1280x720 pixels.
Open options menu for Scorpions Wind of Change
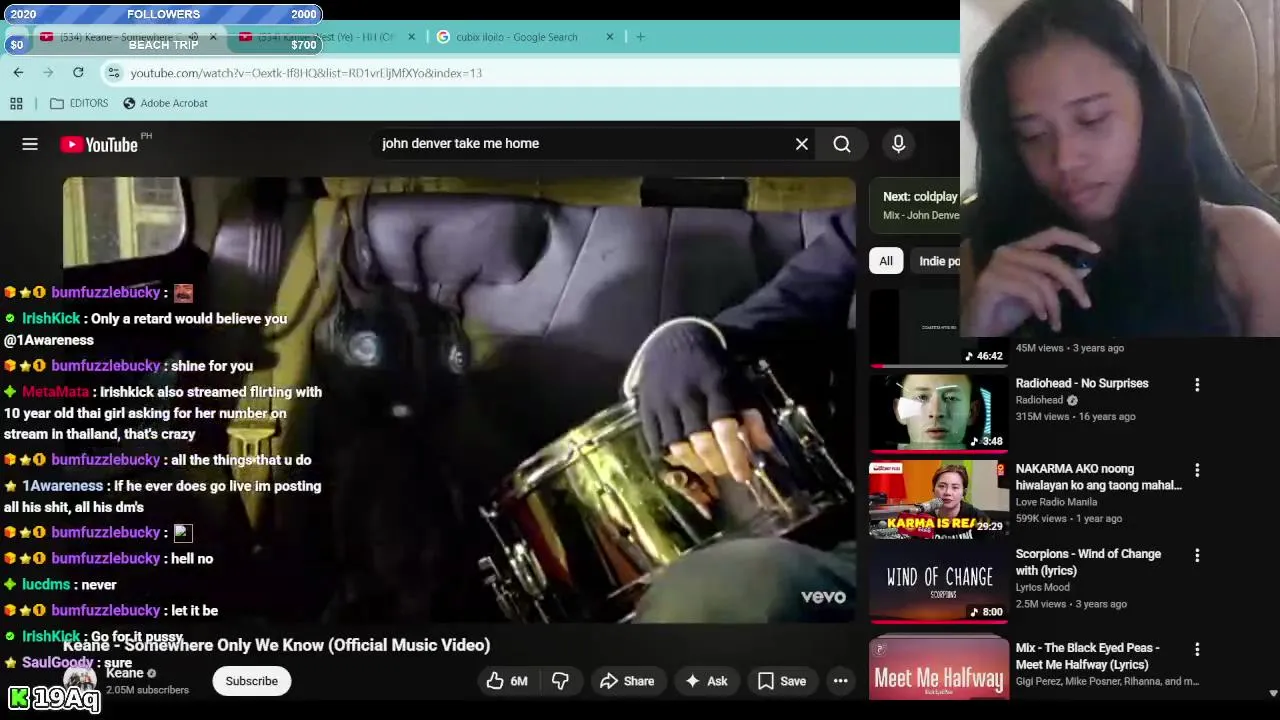(1197, 555)
